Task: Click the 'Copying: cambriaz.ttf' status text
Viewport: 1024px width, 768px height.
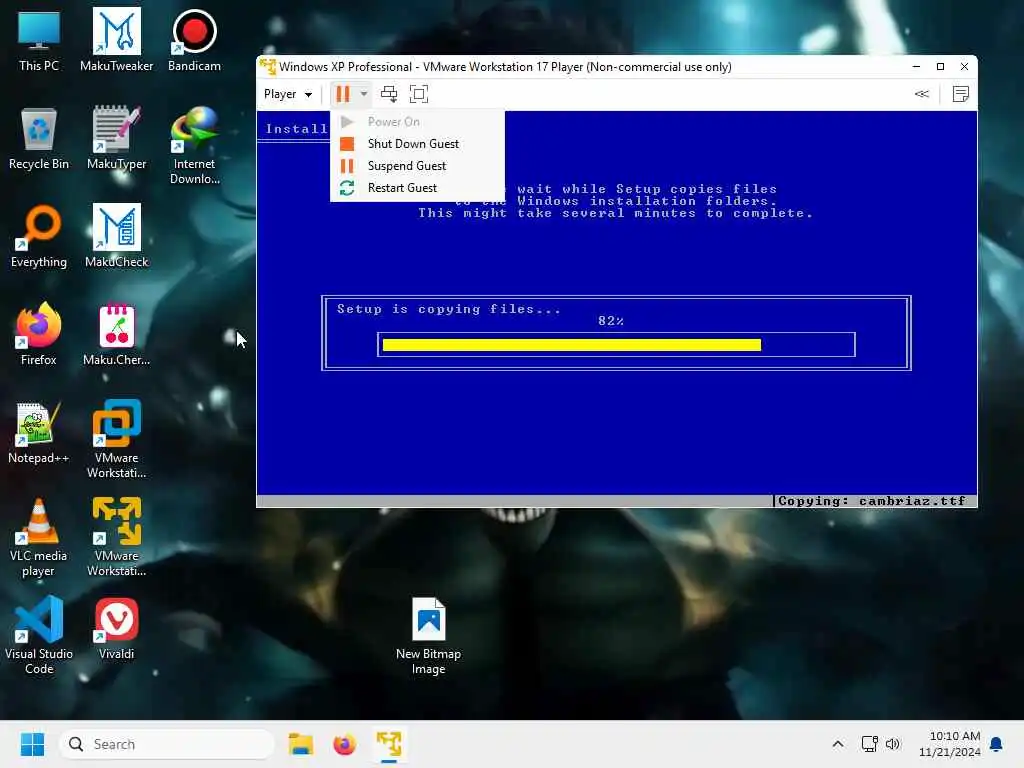Action: click(872, 501)
